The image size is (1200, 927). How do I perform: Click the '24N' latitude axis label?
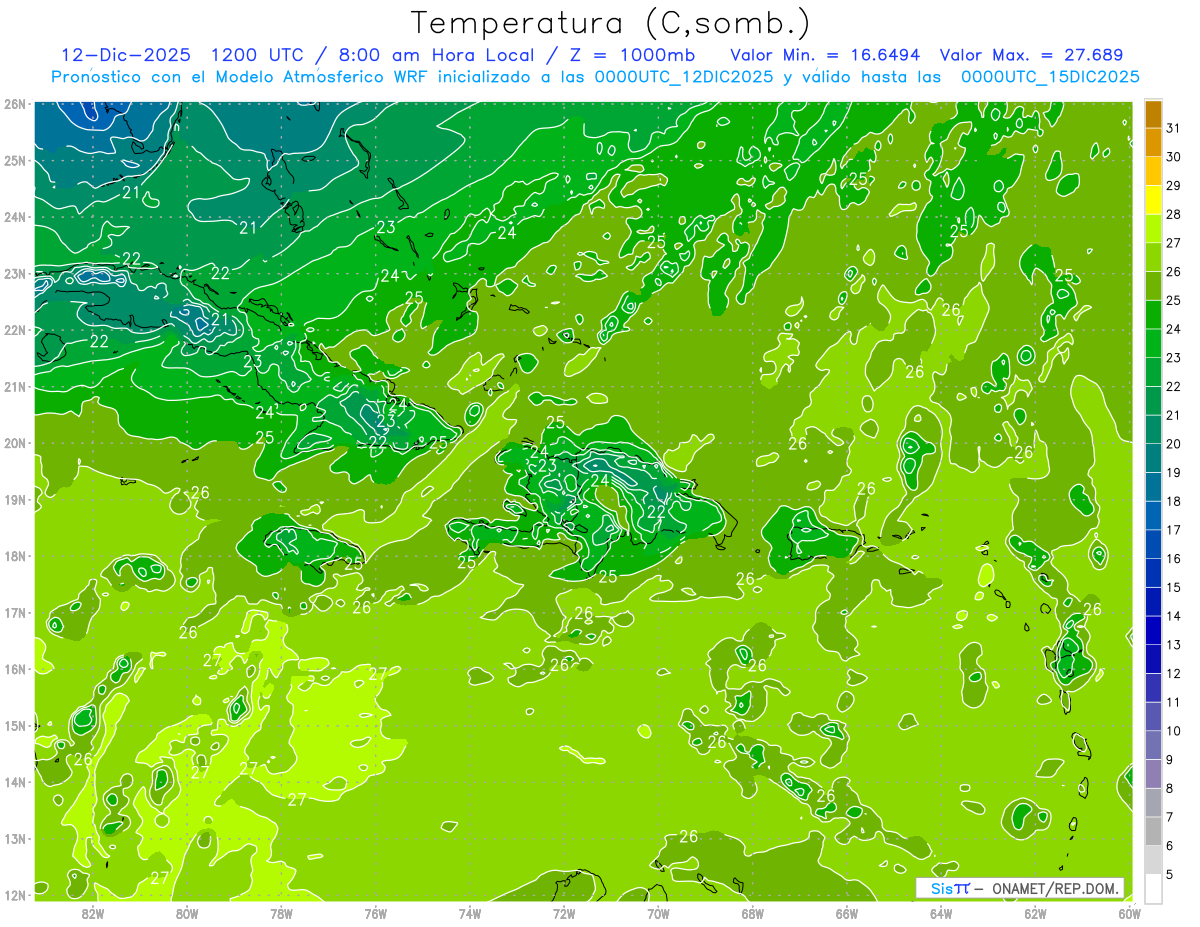(14, 217)
